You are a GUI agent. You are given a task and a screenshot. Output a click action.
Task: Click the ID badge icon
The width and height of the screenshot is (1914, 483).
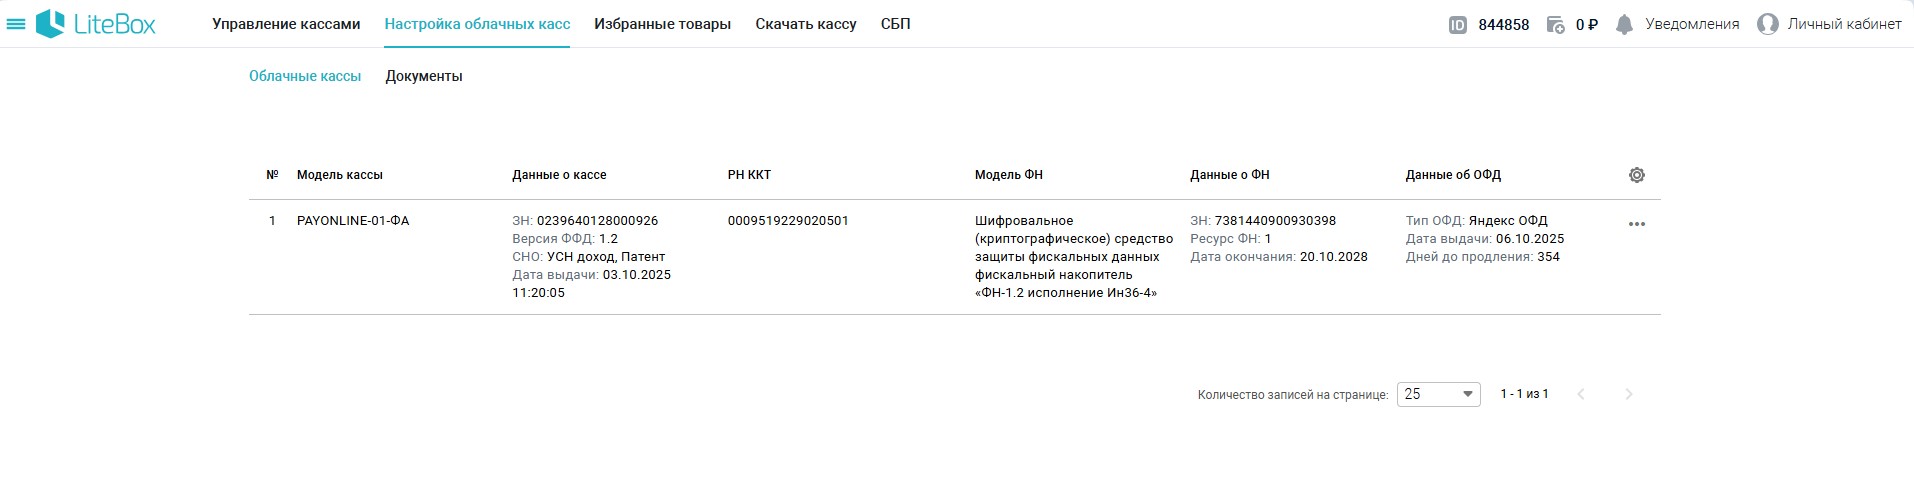pyautogui.click(x=1457, y=25)
